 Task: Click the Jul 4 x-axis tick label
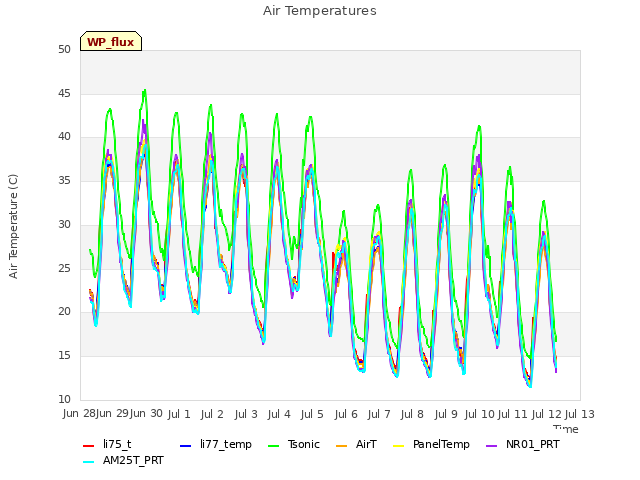279,414
